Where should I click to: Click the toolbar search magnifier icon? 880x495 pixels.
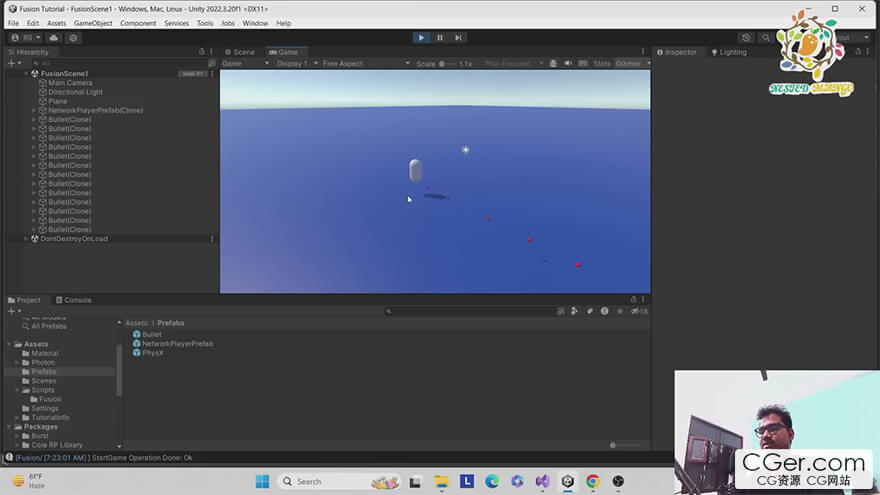coord(766,38)
